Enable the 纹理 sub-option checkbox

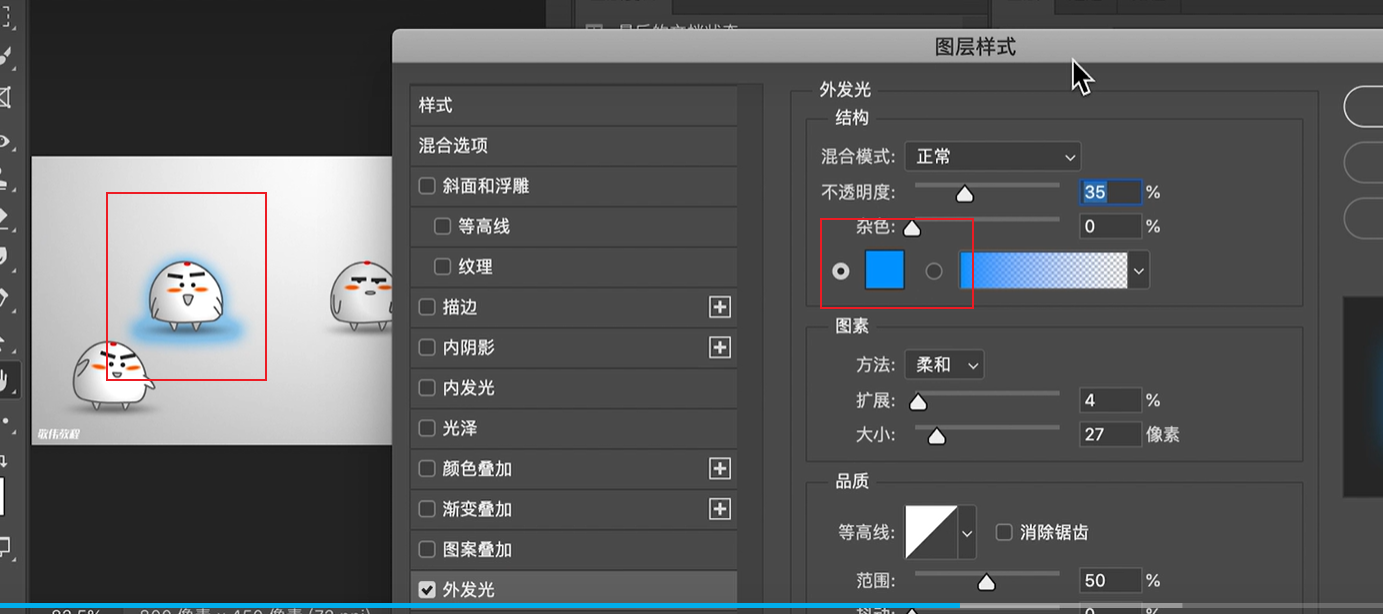pos(443,267)
